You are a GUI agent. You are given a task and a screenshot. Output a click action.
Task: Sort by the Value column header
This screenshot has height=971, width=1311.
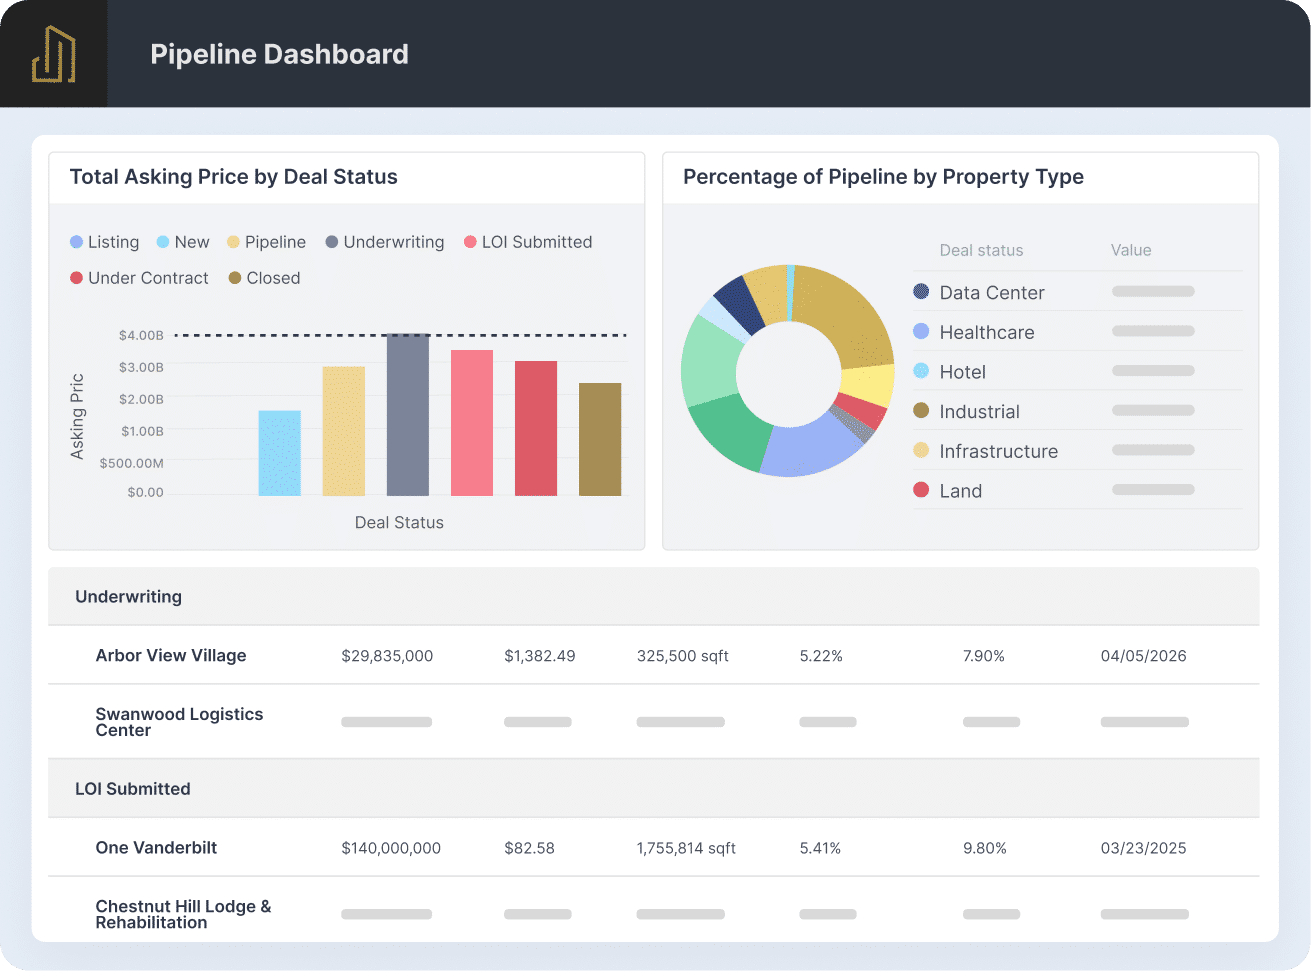point(1131,250)
